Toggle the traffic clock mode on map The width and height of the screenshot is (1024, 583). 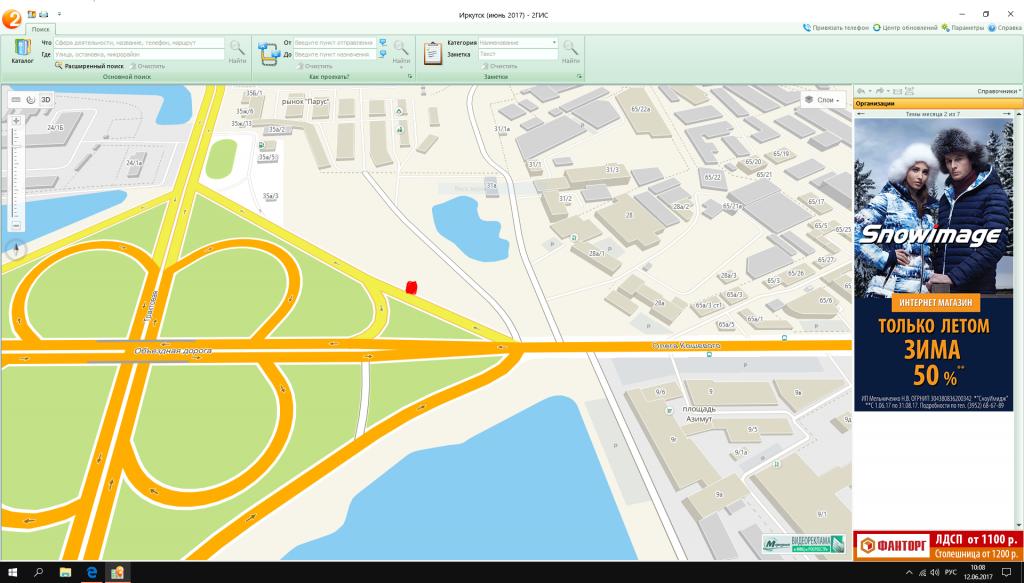[x=31, y=100]
